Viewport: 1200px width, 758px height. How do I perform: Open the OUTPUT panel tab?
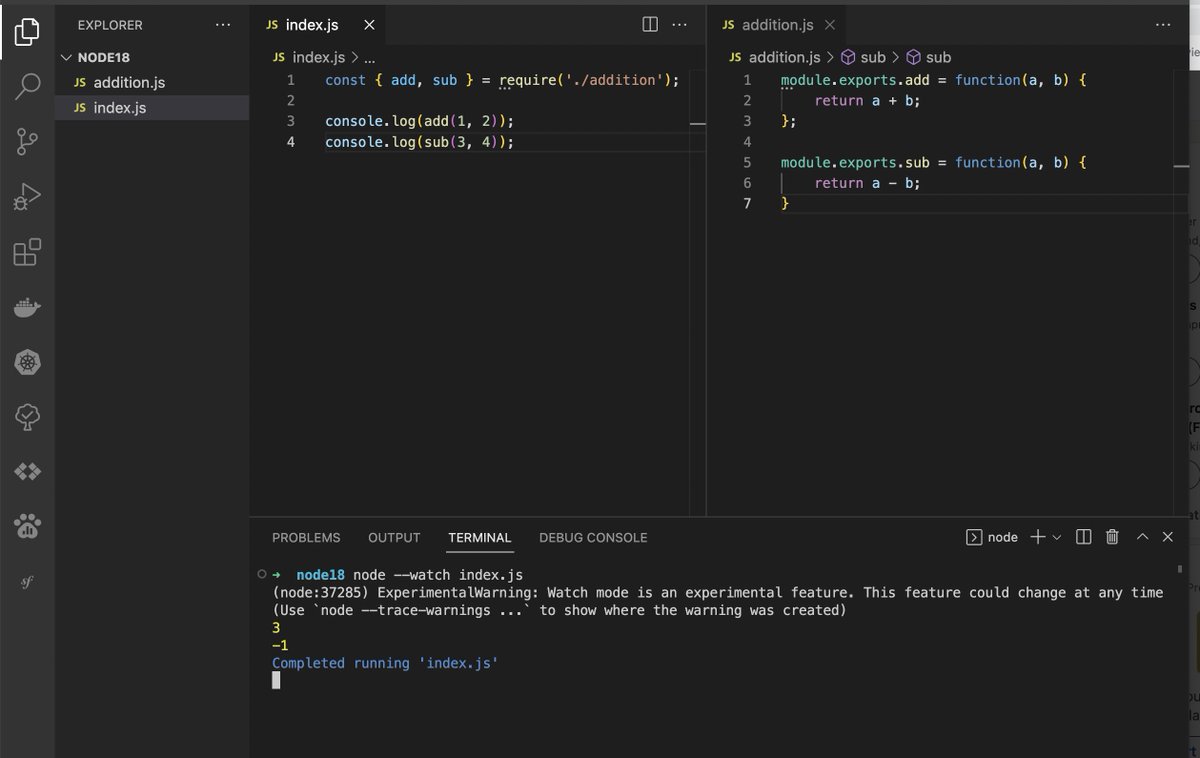click(394, 537)
